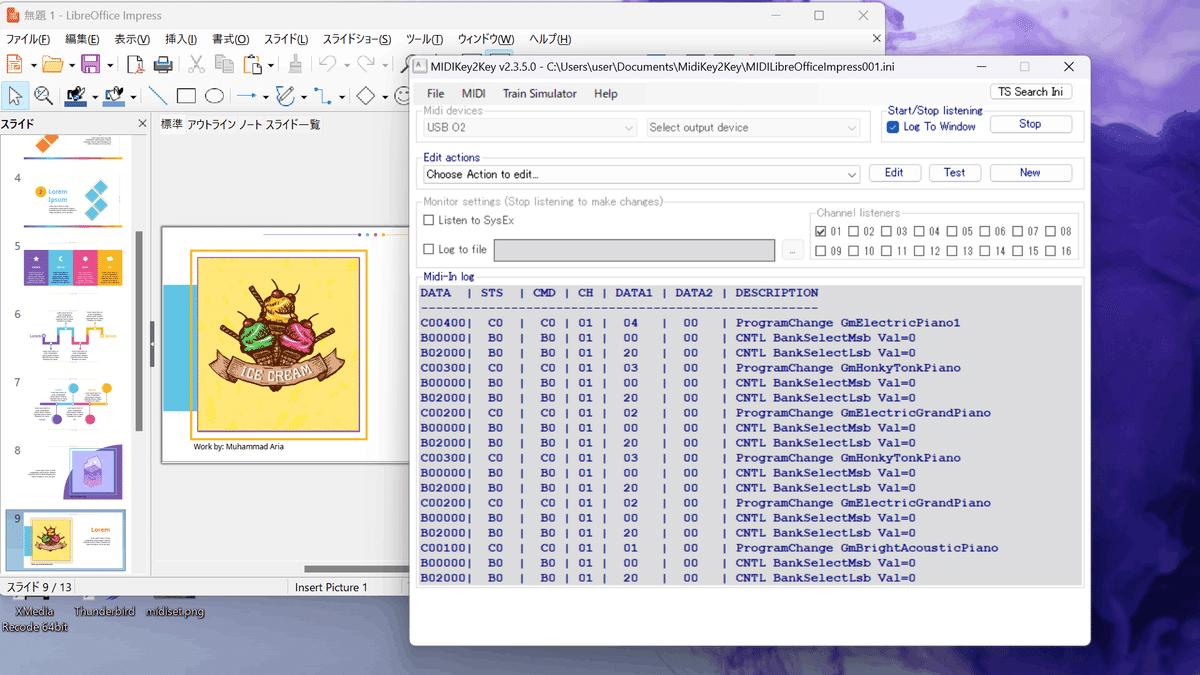Screen dimensions: 1200x675
Task: Enable the Listen to SysEx checkbox
Action: (429, 220)
